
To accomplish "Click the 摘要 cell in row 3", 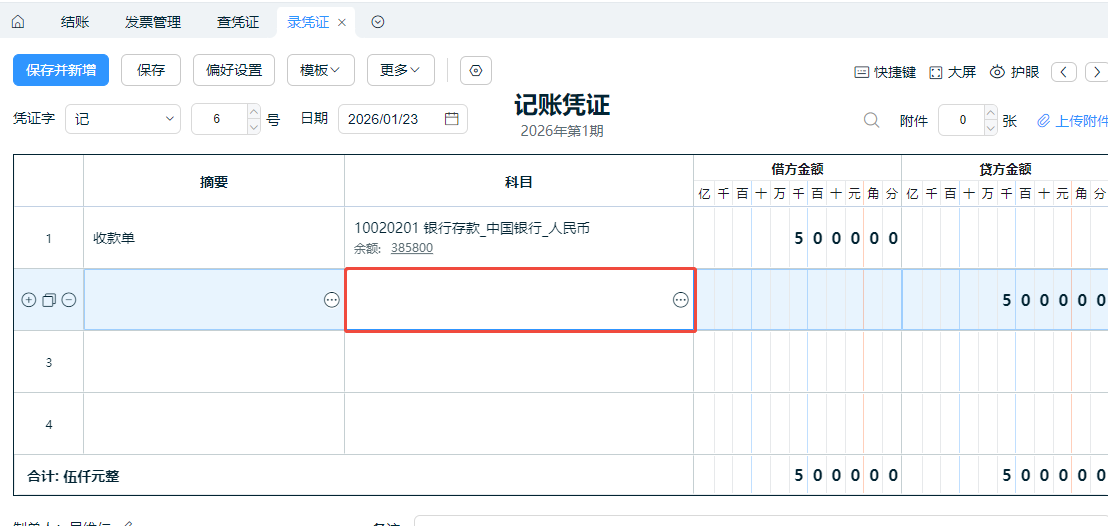I will pos(214,362).
